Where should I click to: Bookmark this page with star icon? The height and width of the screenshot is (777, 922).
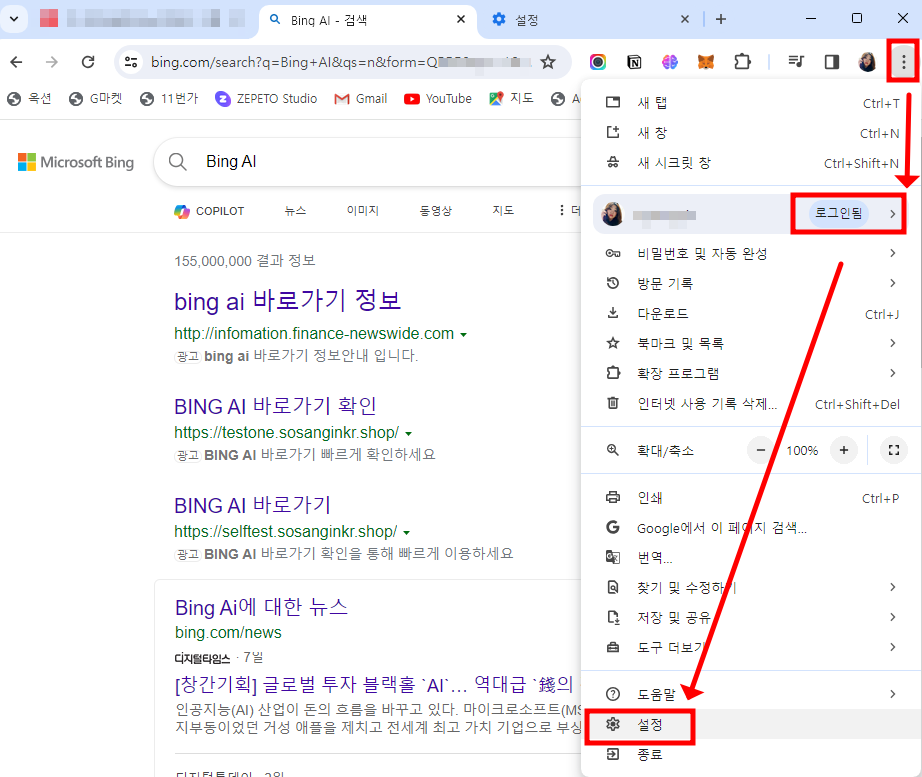pyautogui.click(x=548, y=62)
